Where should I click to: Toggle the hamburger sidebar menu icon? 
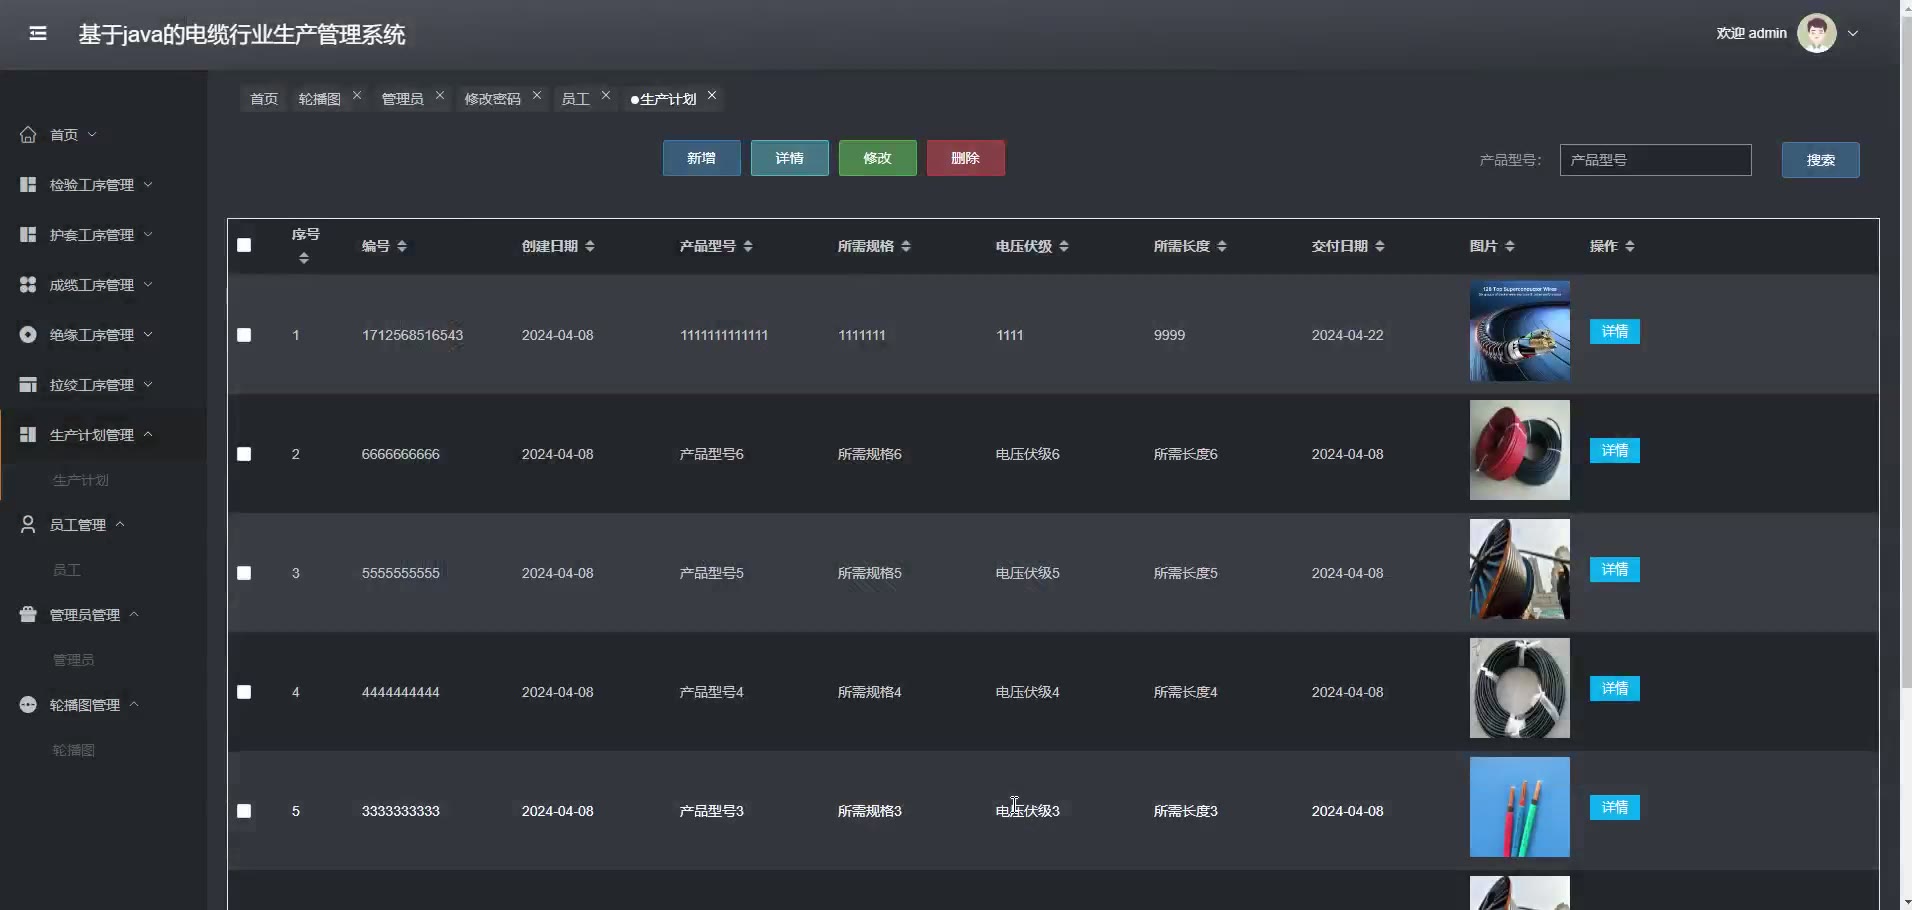[x=38, y=34]
